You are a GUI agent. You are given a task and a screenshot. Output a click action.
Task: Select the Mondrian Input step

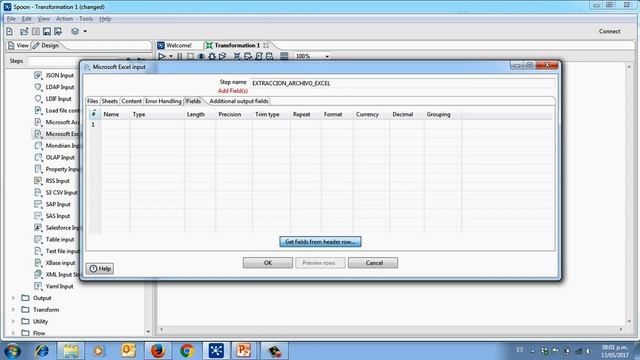point(57,146)
